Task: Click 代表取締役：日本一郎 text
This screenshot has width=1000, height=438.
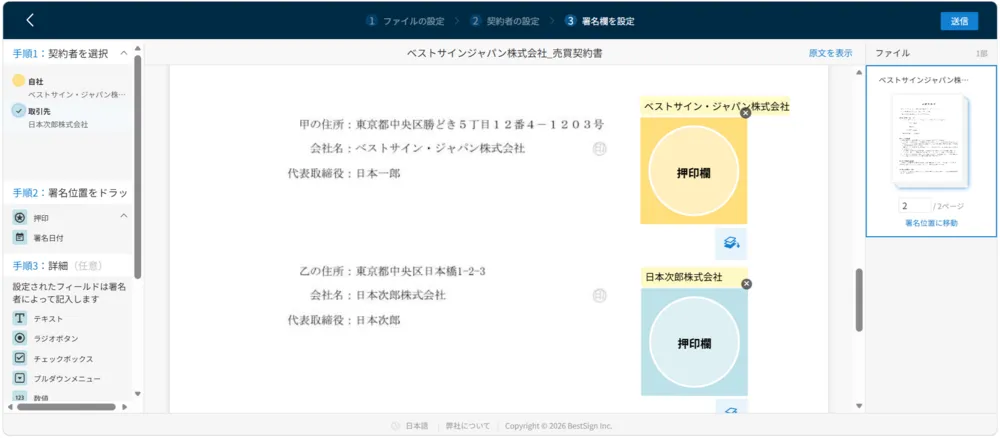Action: point(344,173)
